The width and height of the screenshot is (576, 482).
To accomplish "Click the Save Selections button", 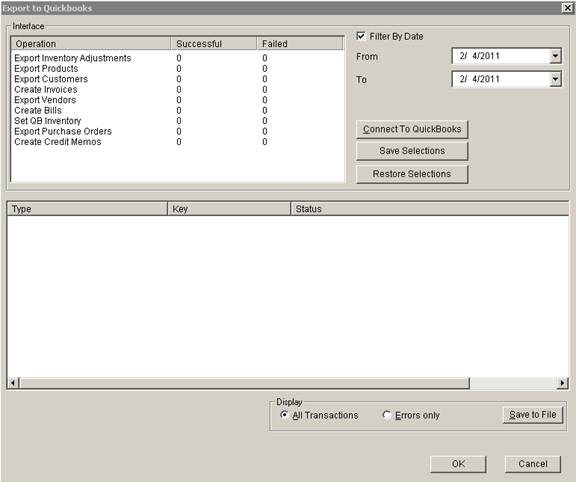I will point(412,151).
